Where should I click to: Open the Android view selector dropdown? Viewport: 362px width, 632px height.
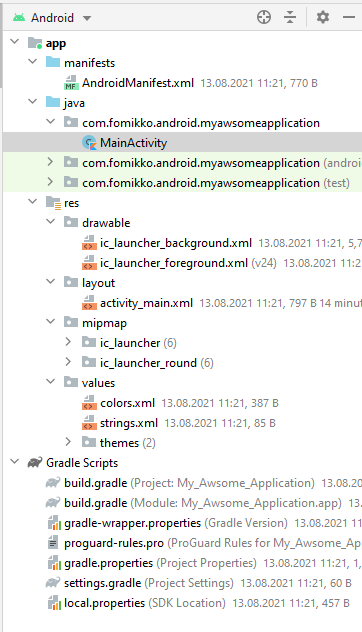point(52,18)
